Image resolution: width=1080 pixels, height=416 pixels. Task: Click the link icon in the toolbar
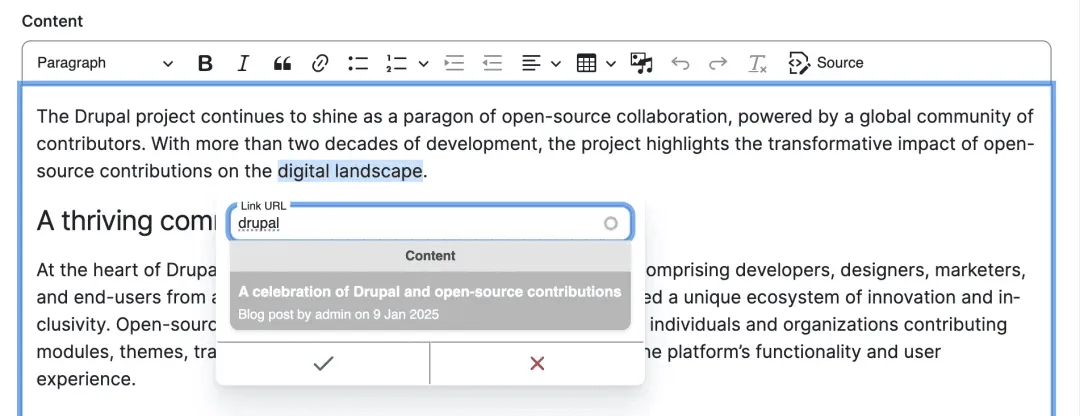pyautogui.click(x=320, y=63)
